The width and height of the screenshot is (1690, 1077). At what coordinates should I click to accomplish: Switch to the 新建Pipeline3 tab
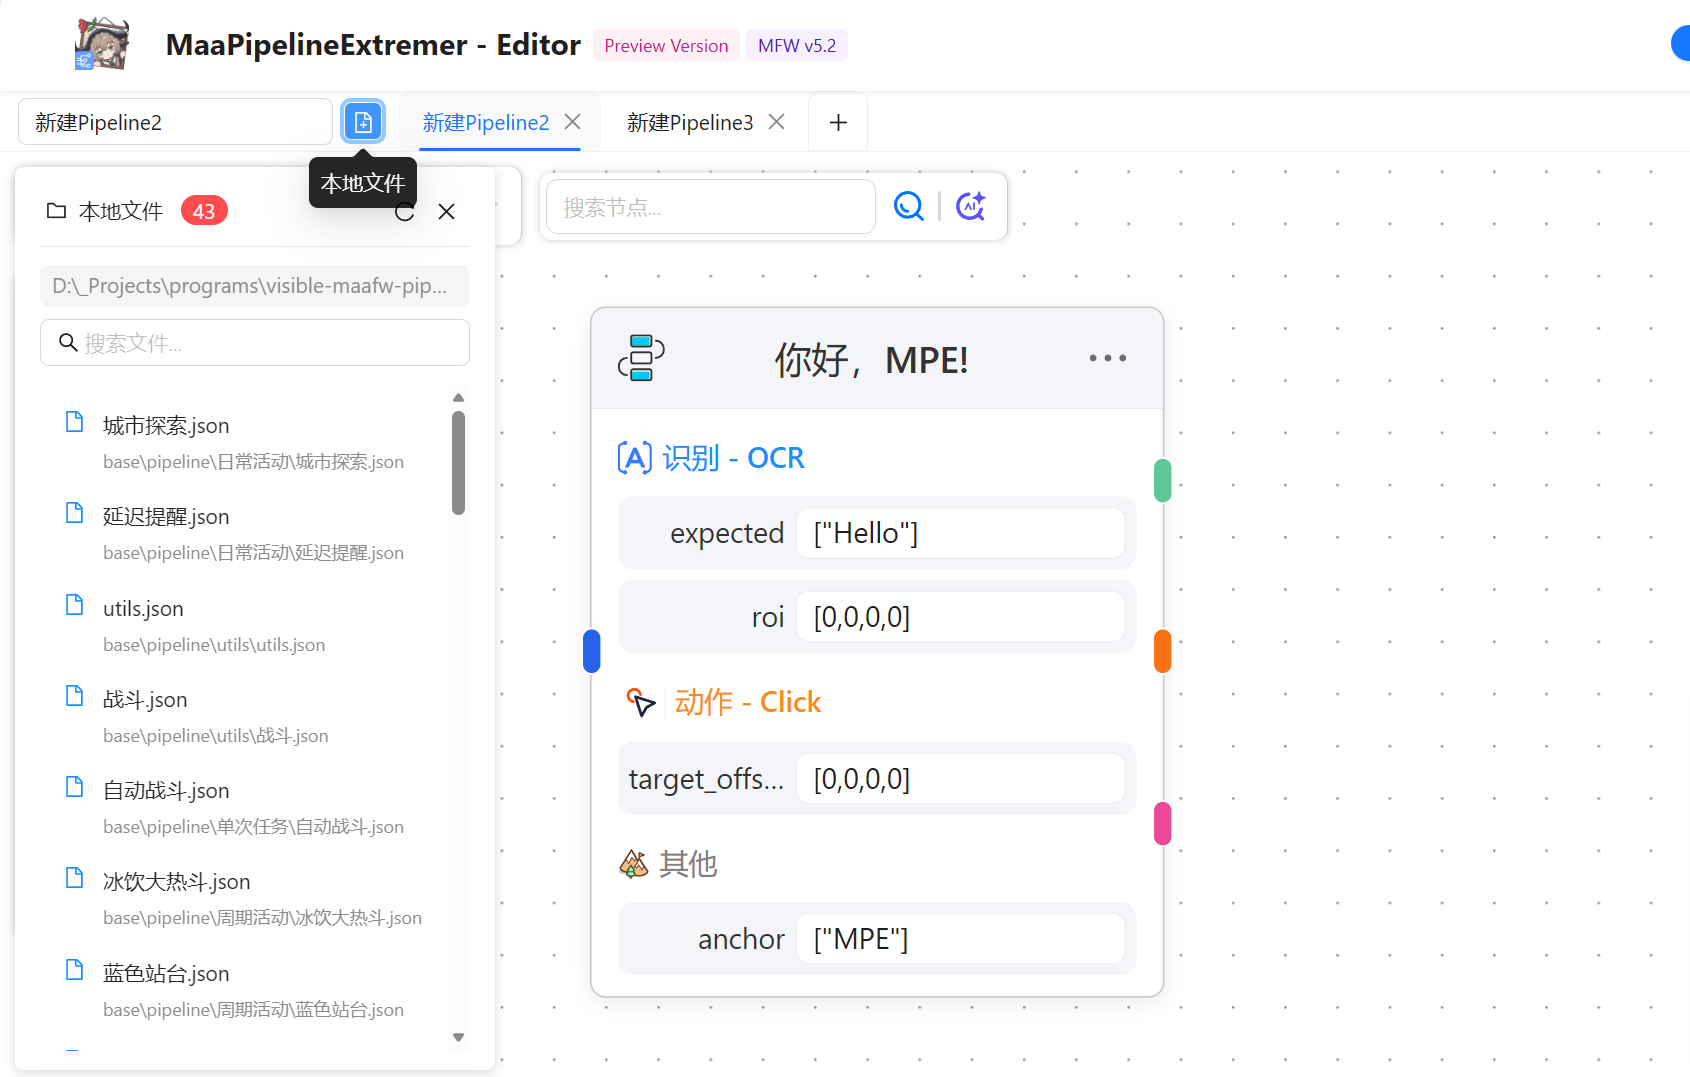pyautogui.click(x=689, y=122)
